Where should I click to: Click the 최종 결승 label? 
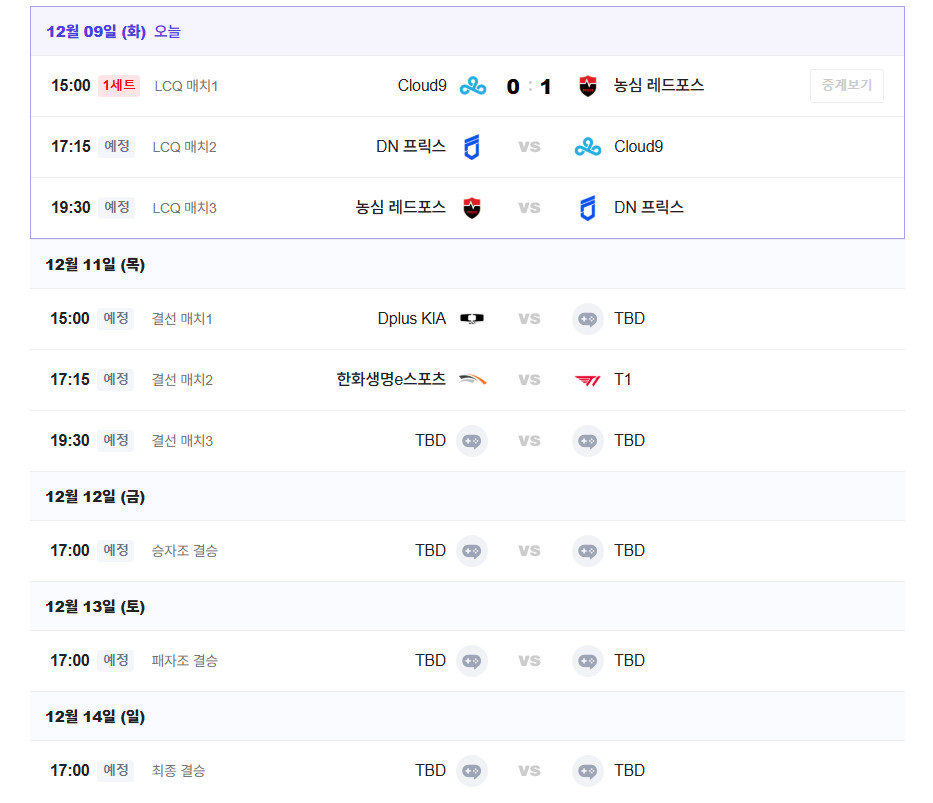(x=179, y=771)
